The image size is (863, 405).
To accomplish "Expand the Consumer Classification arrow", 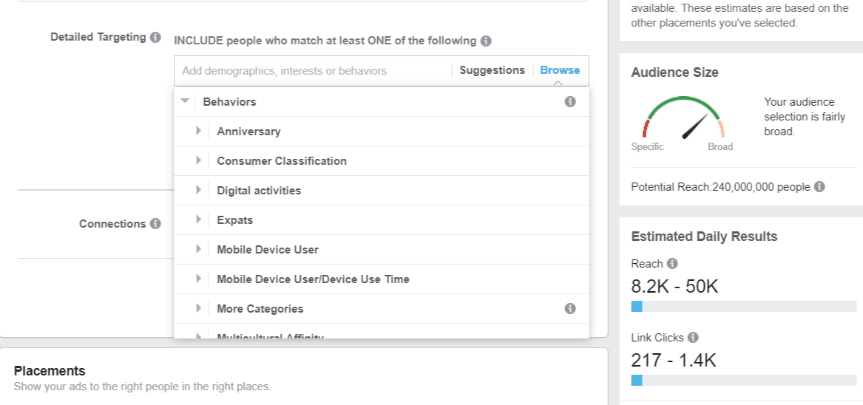I will point(199,161).
